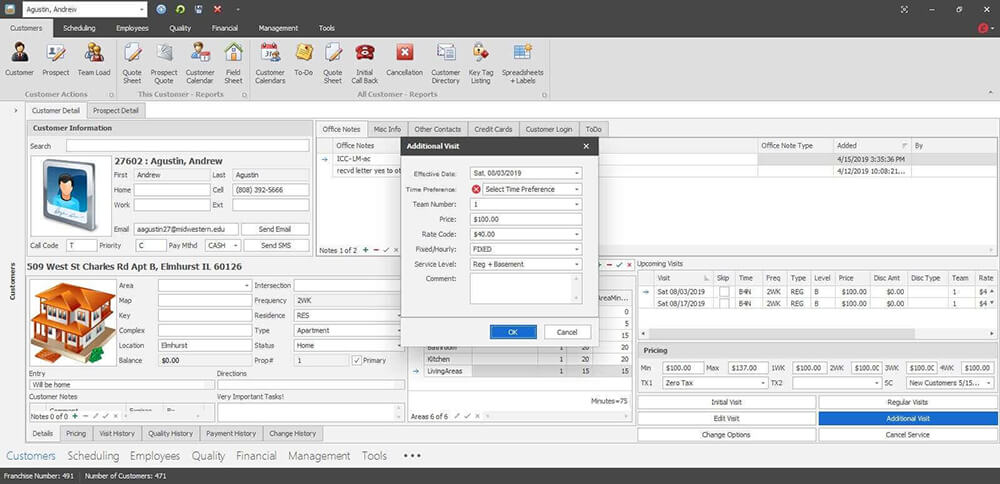This screenshot has height=484, width=1000.
Task: Click the customer Search field
Action: (187, 146)
